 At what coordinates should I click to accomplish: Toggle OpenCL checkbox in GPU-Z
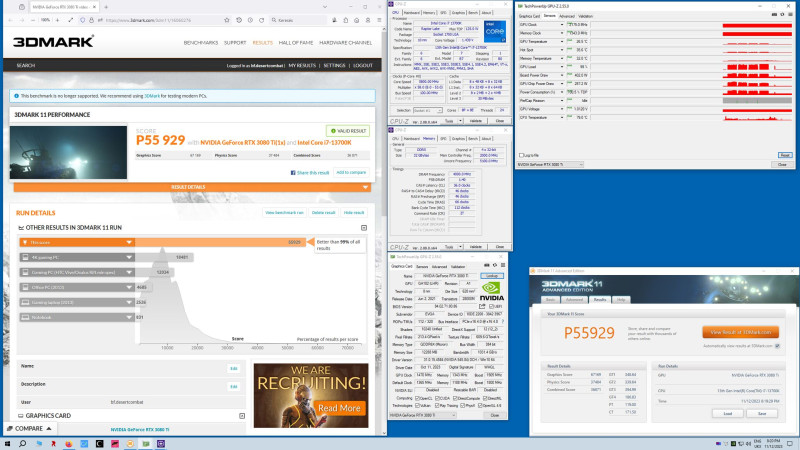(417, 398)
